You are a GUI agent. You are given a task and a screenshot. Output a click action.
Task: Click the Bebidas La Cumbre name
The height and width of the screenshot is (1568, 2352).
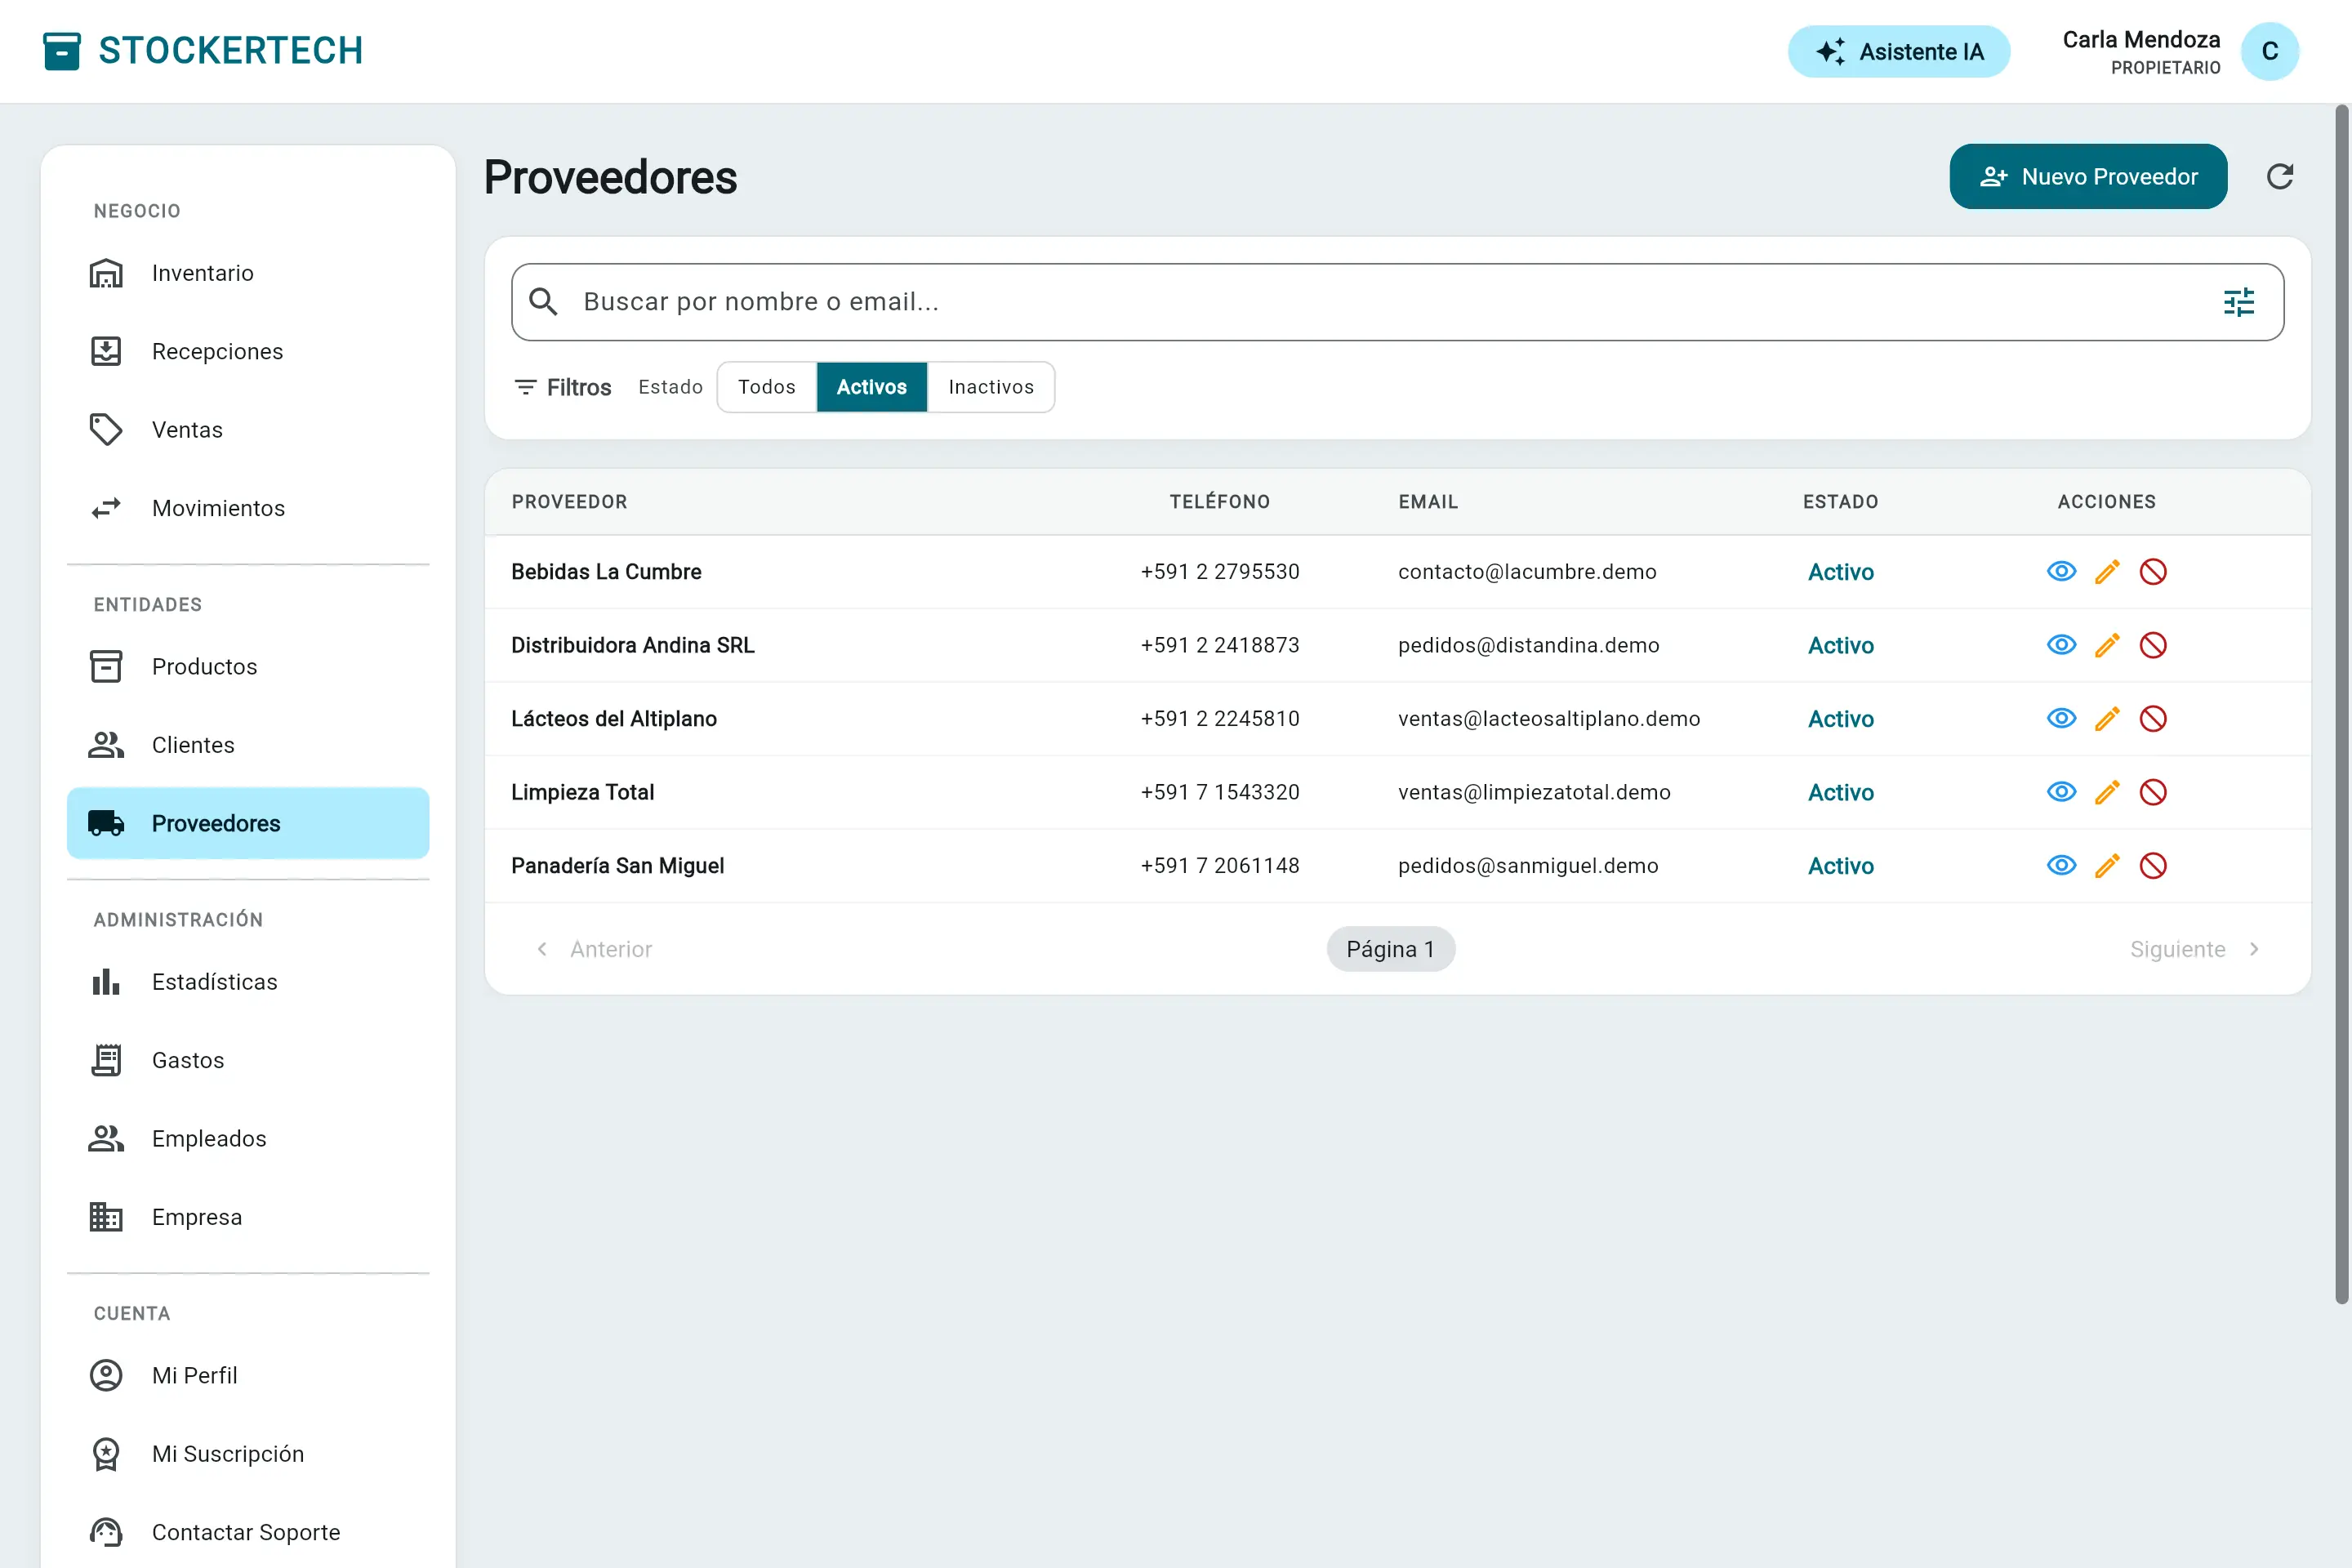point(606,571)
